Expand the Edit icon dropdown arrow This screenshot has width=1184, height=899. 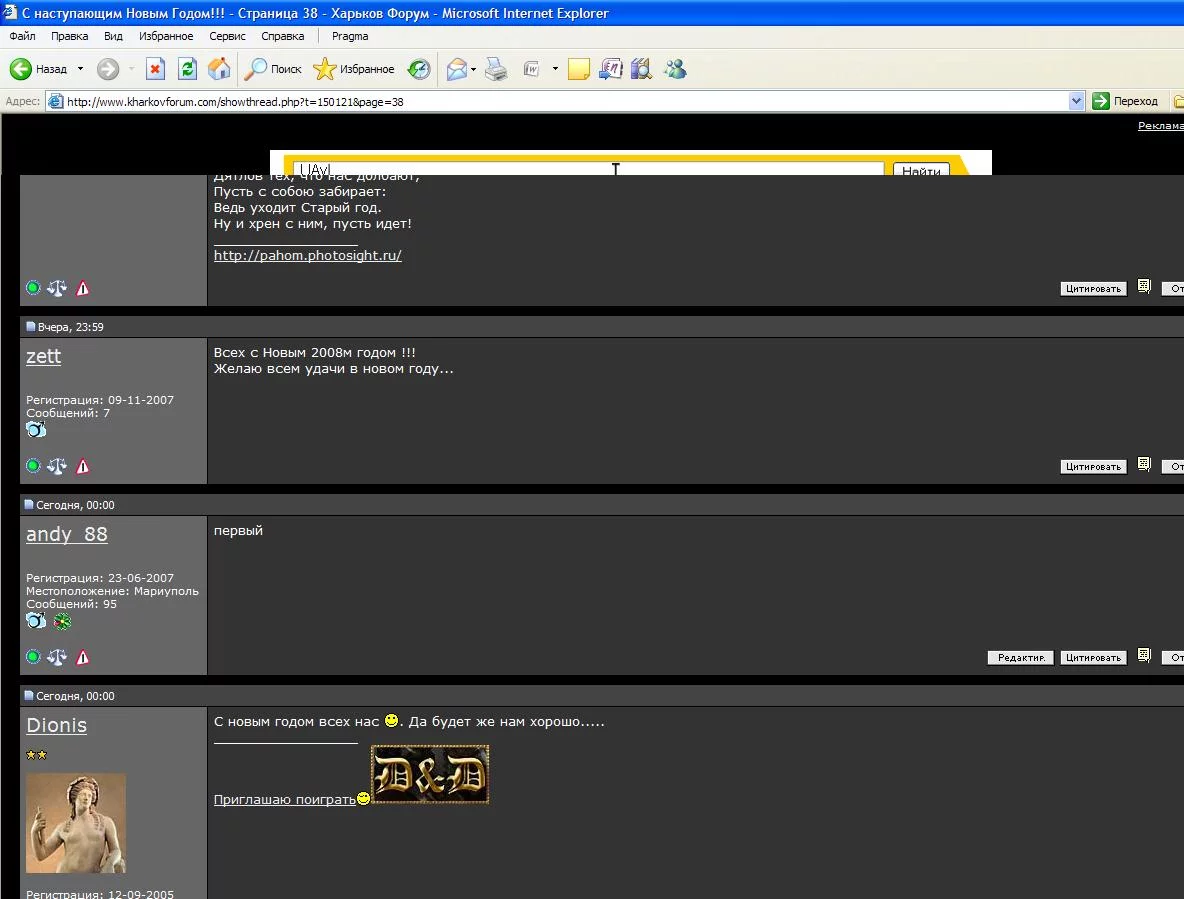[555, 69]
